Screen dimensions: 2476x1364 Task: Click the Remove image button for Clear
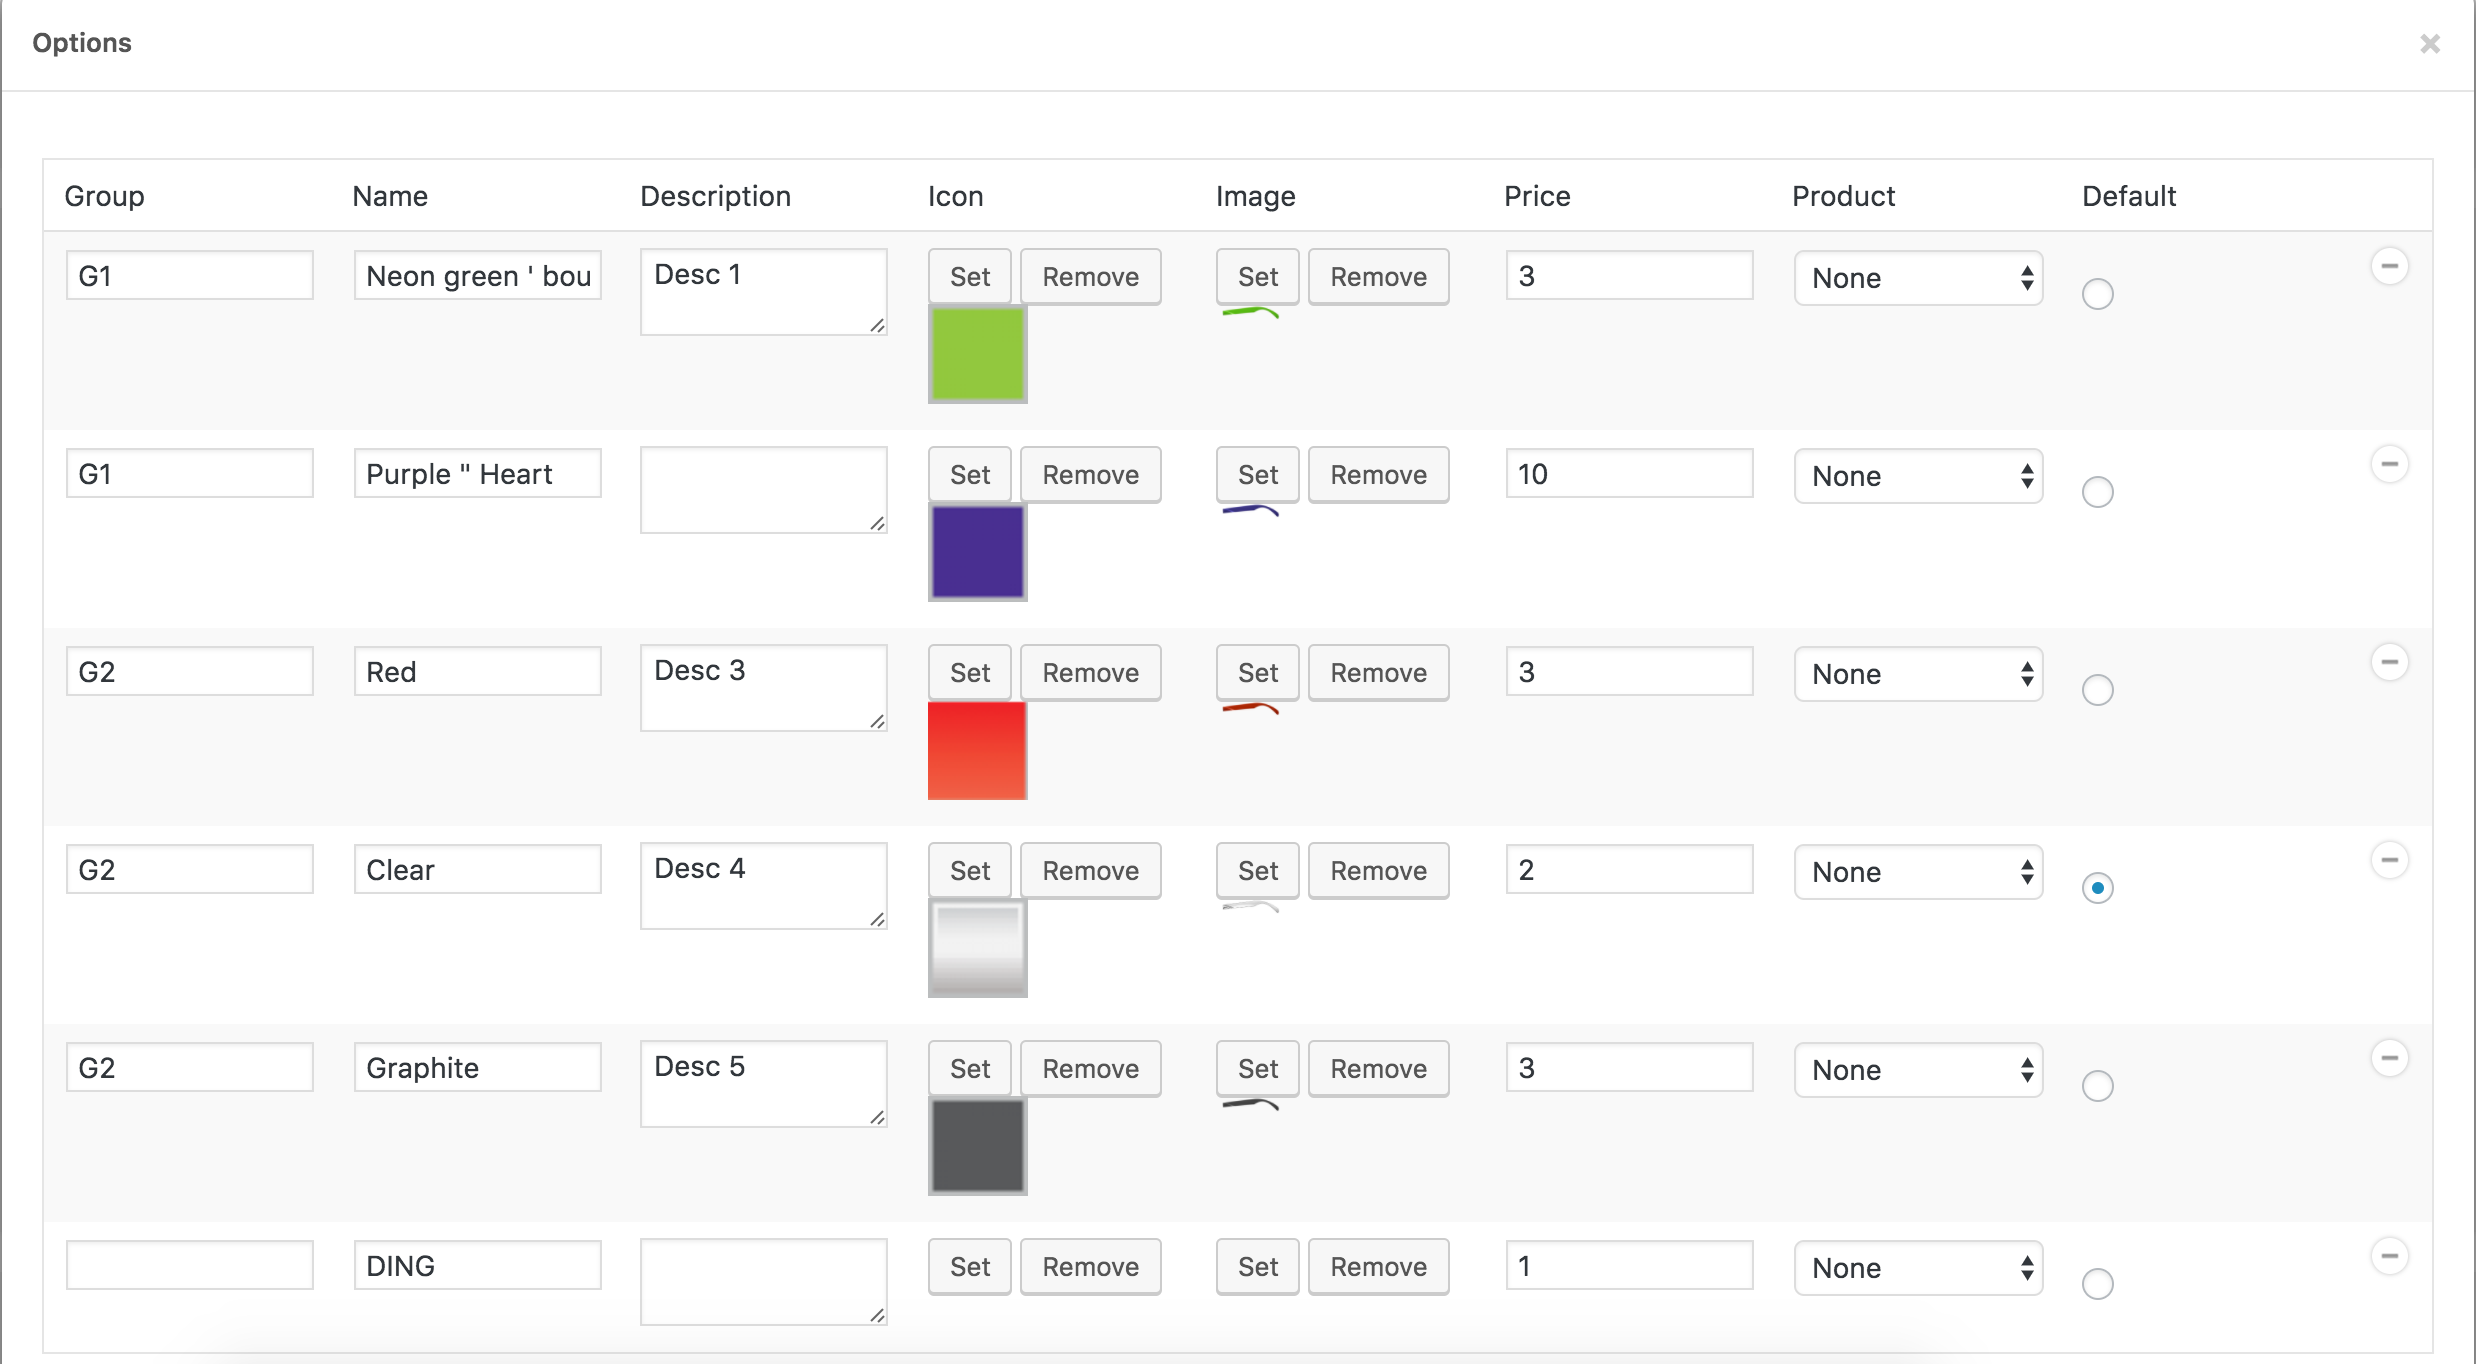1377,871
